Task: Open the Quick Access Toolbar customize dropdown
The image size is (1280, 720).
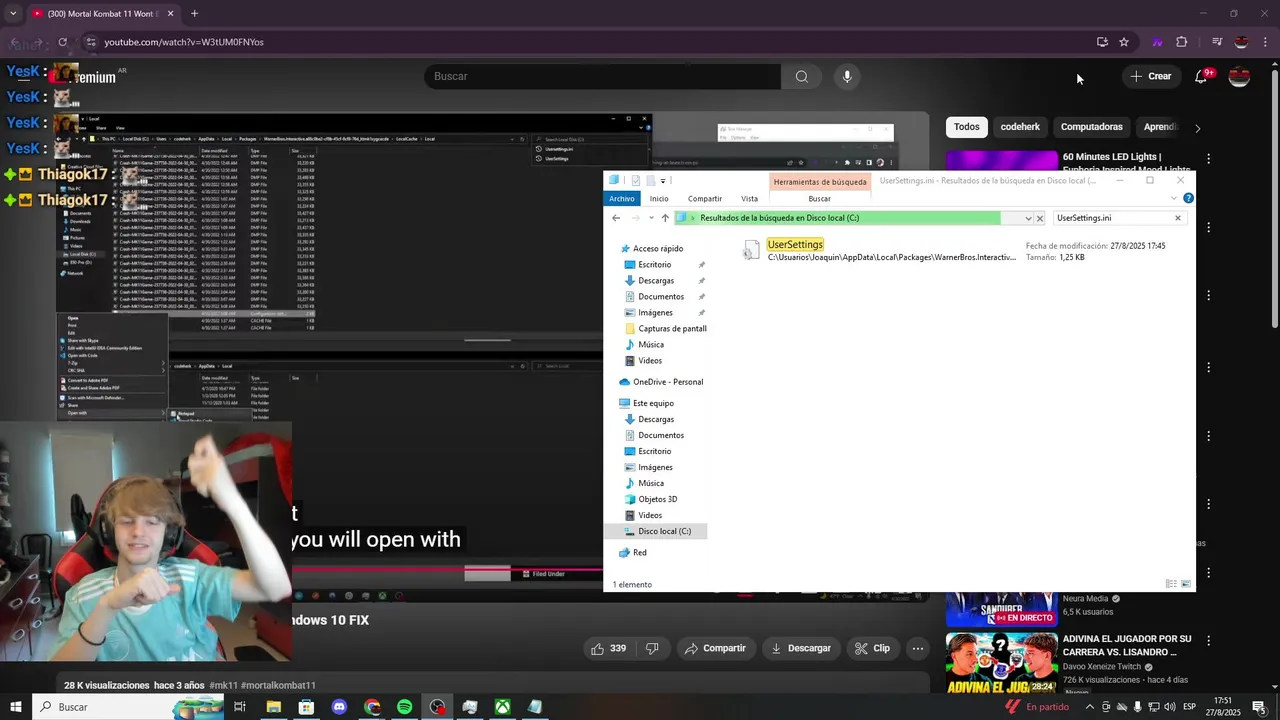Action: [x=663, y=181]
